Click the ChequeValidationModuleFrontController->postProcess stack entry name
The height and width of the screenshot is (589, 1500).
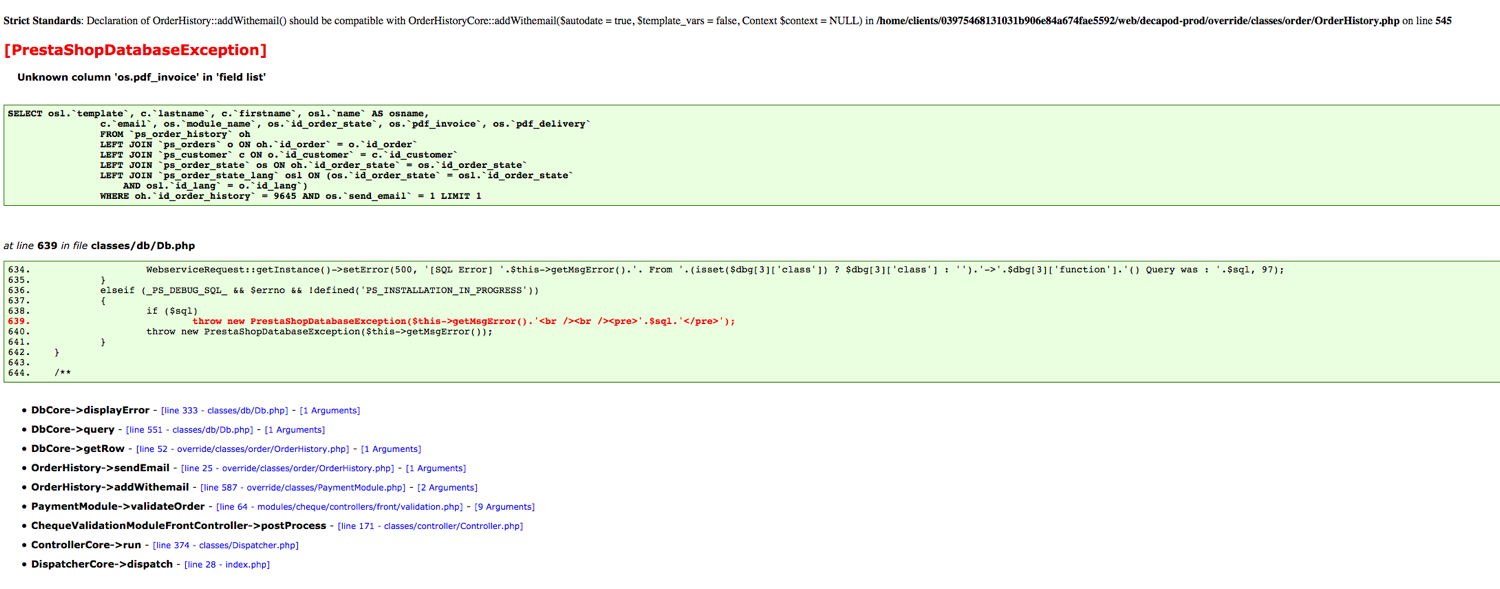coord(179,525)
